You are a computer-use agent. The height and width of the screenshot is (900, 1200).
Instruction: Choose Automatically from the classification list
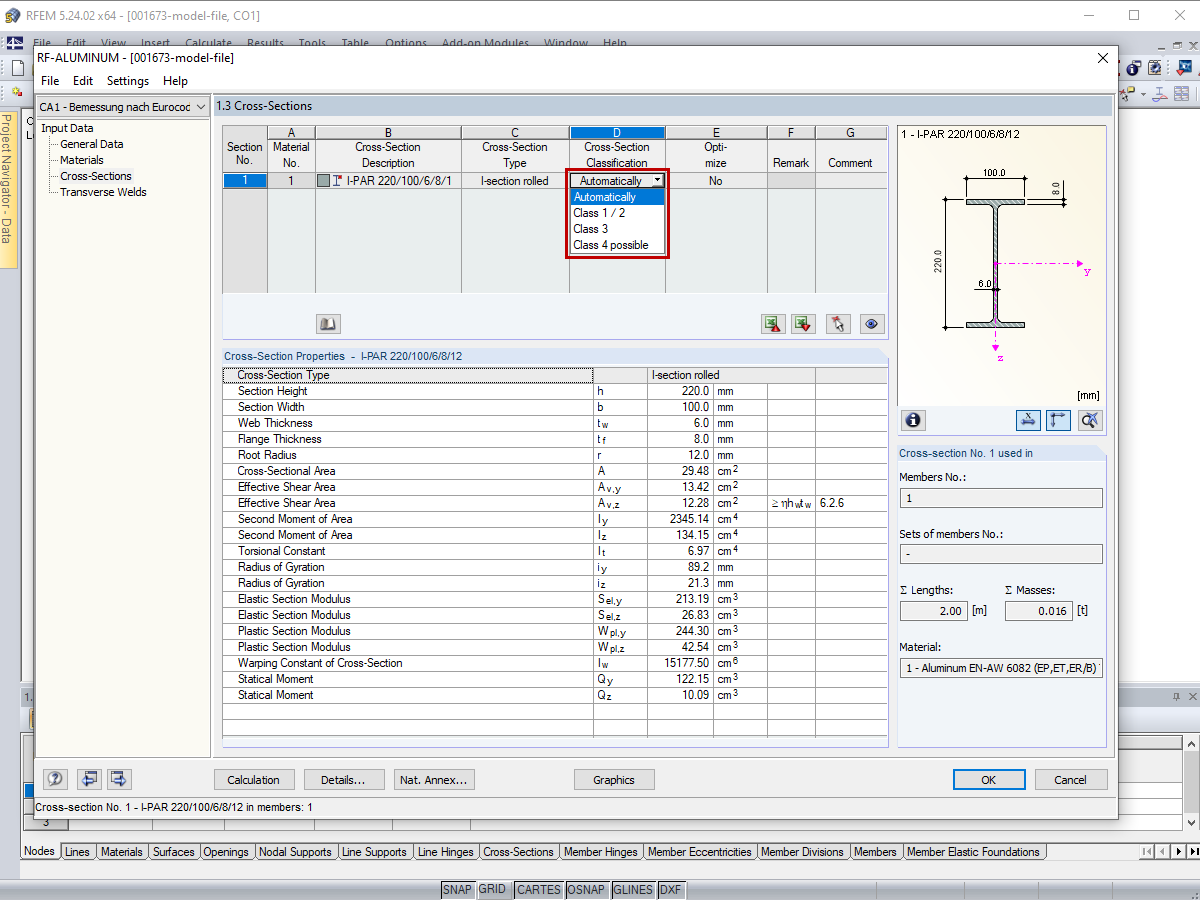(x=617, y=197)
